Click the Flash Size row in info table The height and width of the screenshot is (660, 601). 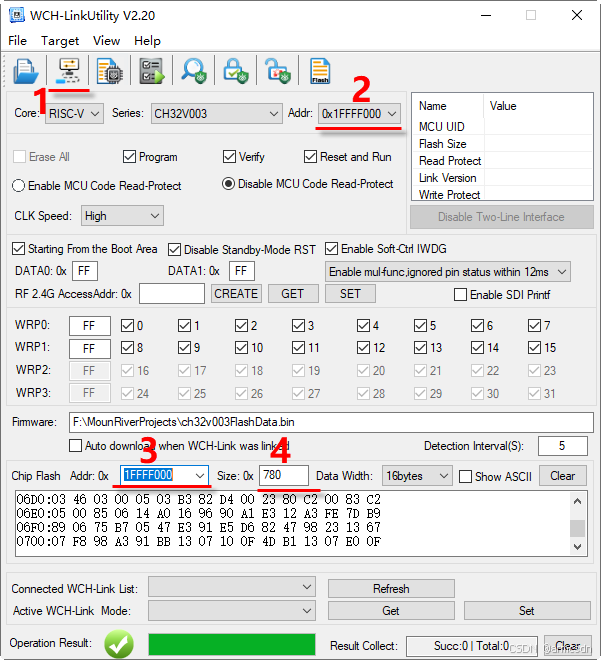(503, 144)
